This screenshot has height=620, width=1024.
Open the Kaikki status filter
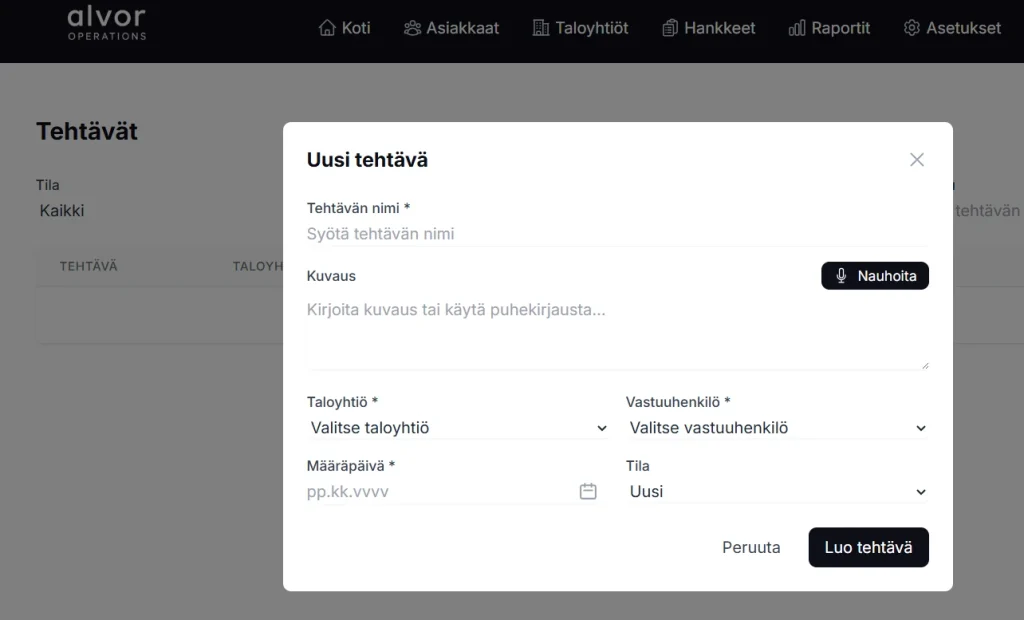tap(62, 211)
